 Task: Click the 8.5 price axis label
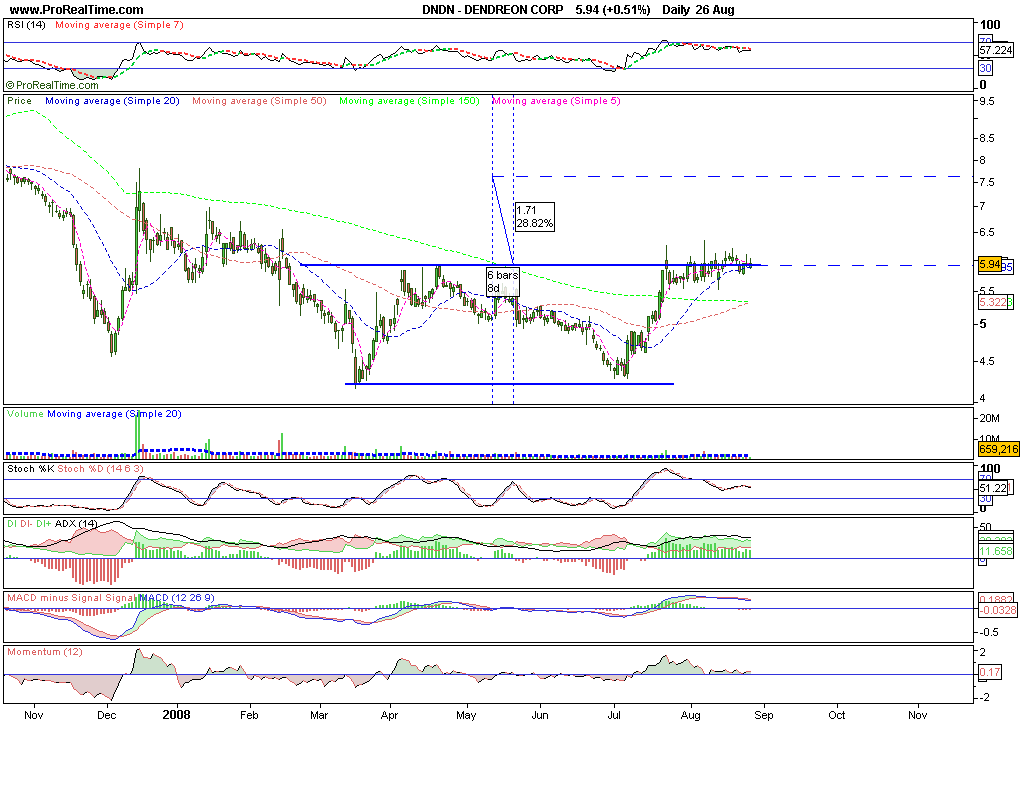pos(987,138)
